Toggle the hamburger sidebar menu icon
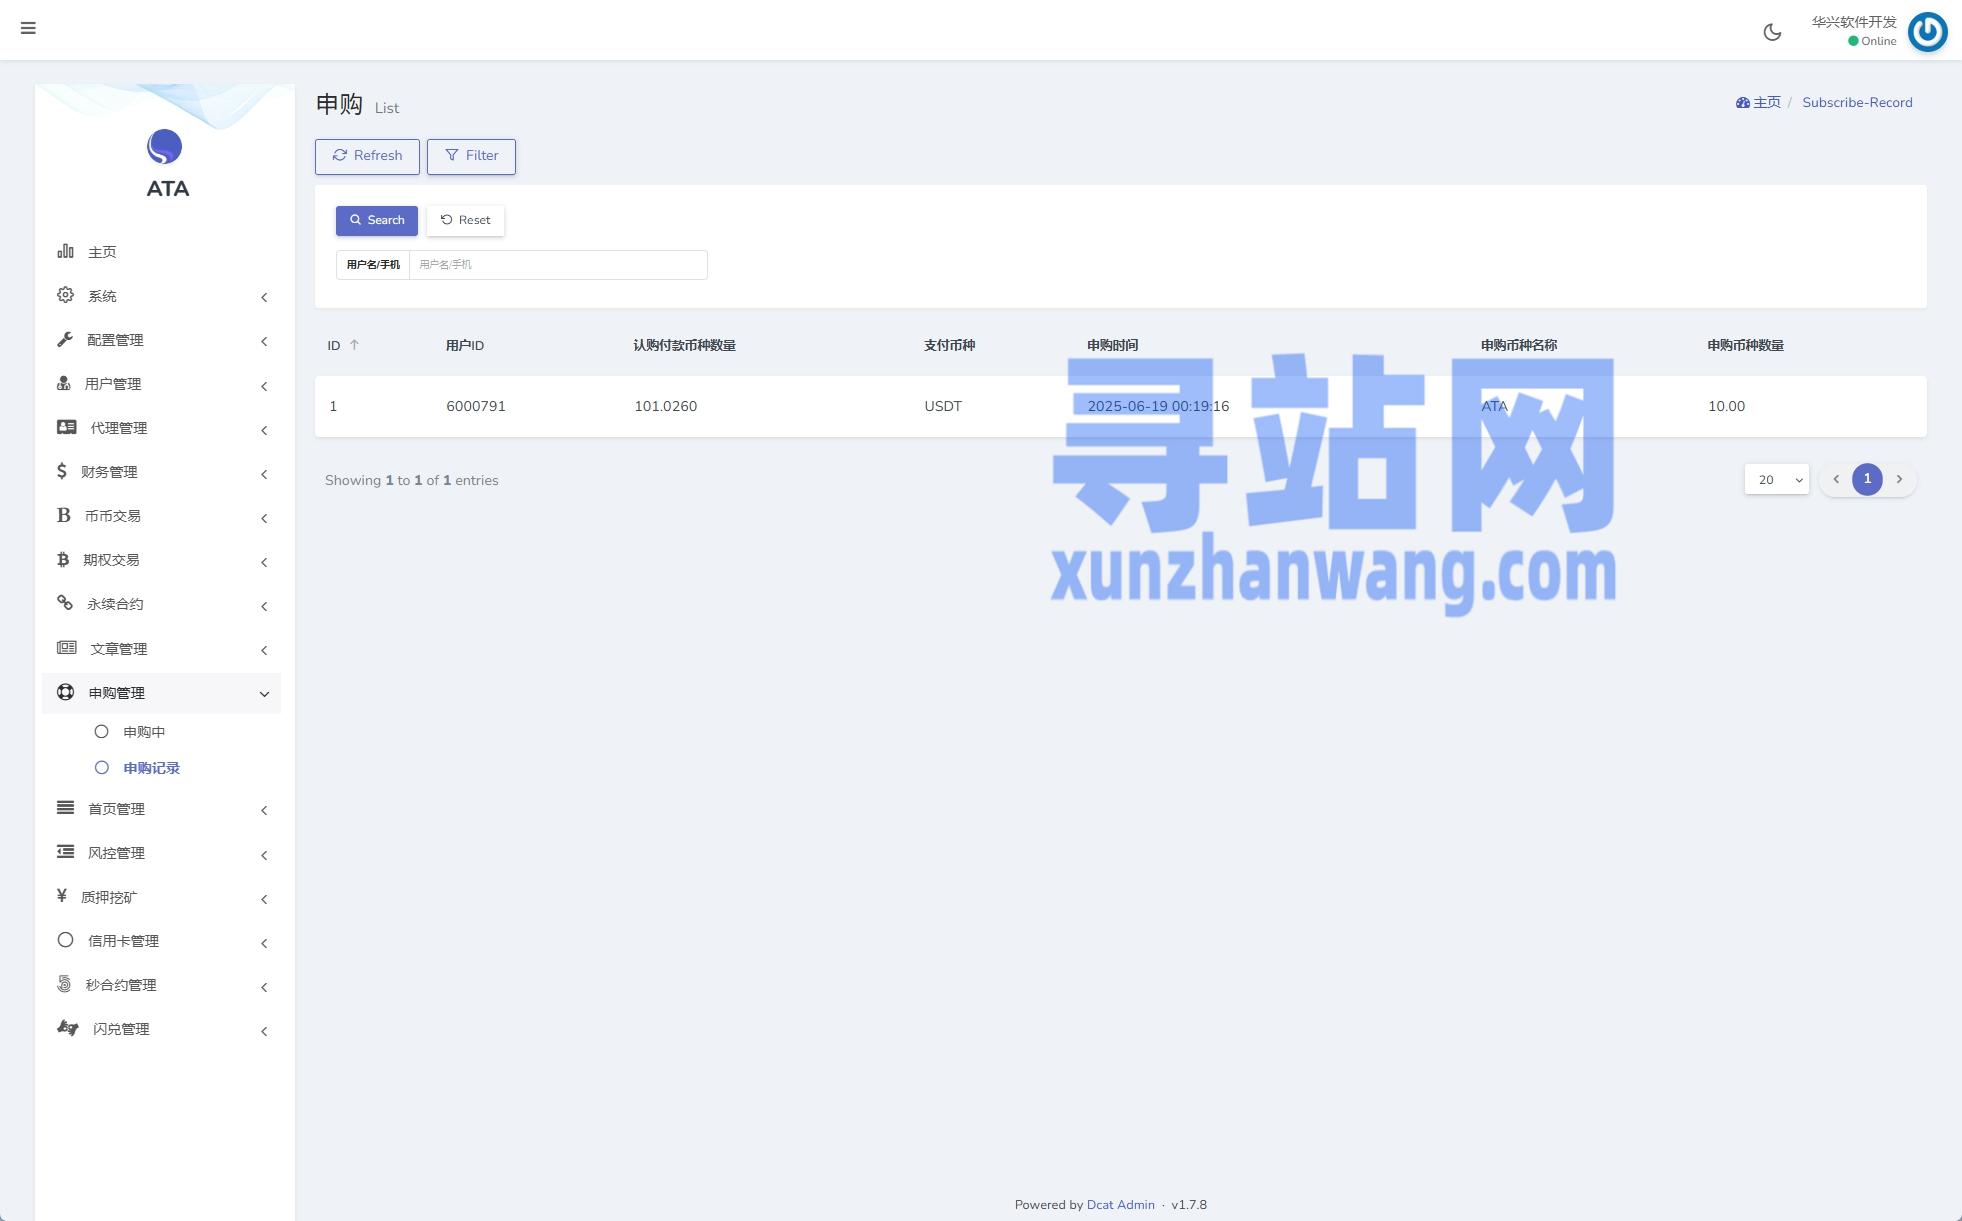Viewport: 1962px width, 1221px height. coord(28,28)
